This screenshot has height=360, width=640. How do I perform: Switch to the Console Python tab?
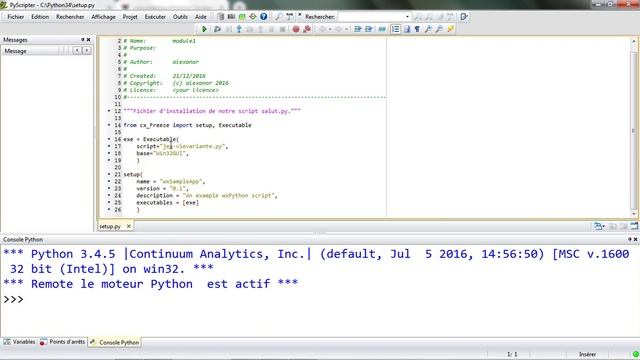[115, 342]
